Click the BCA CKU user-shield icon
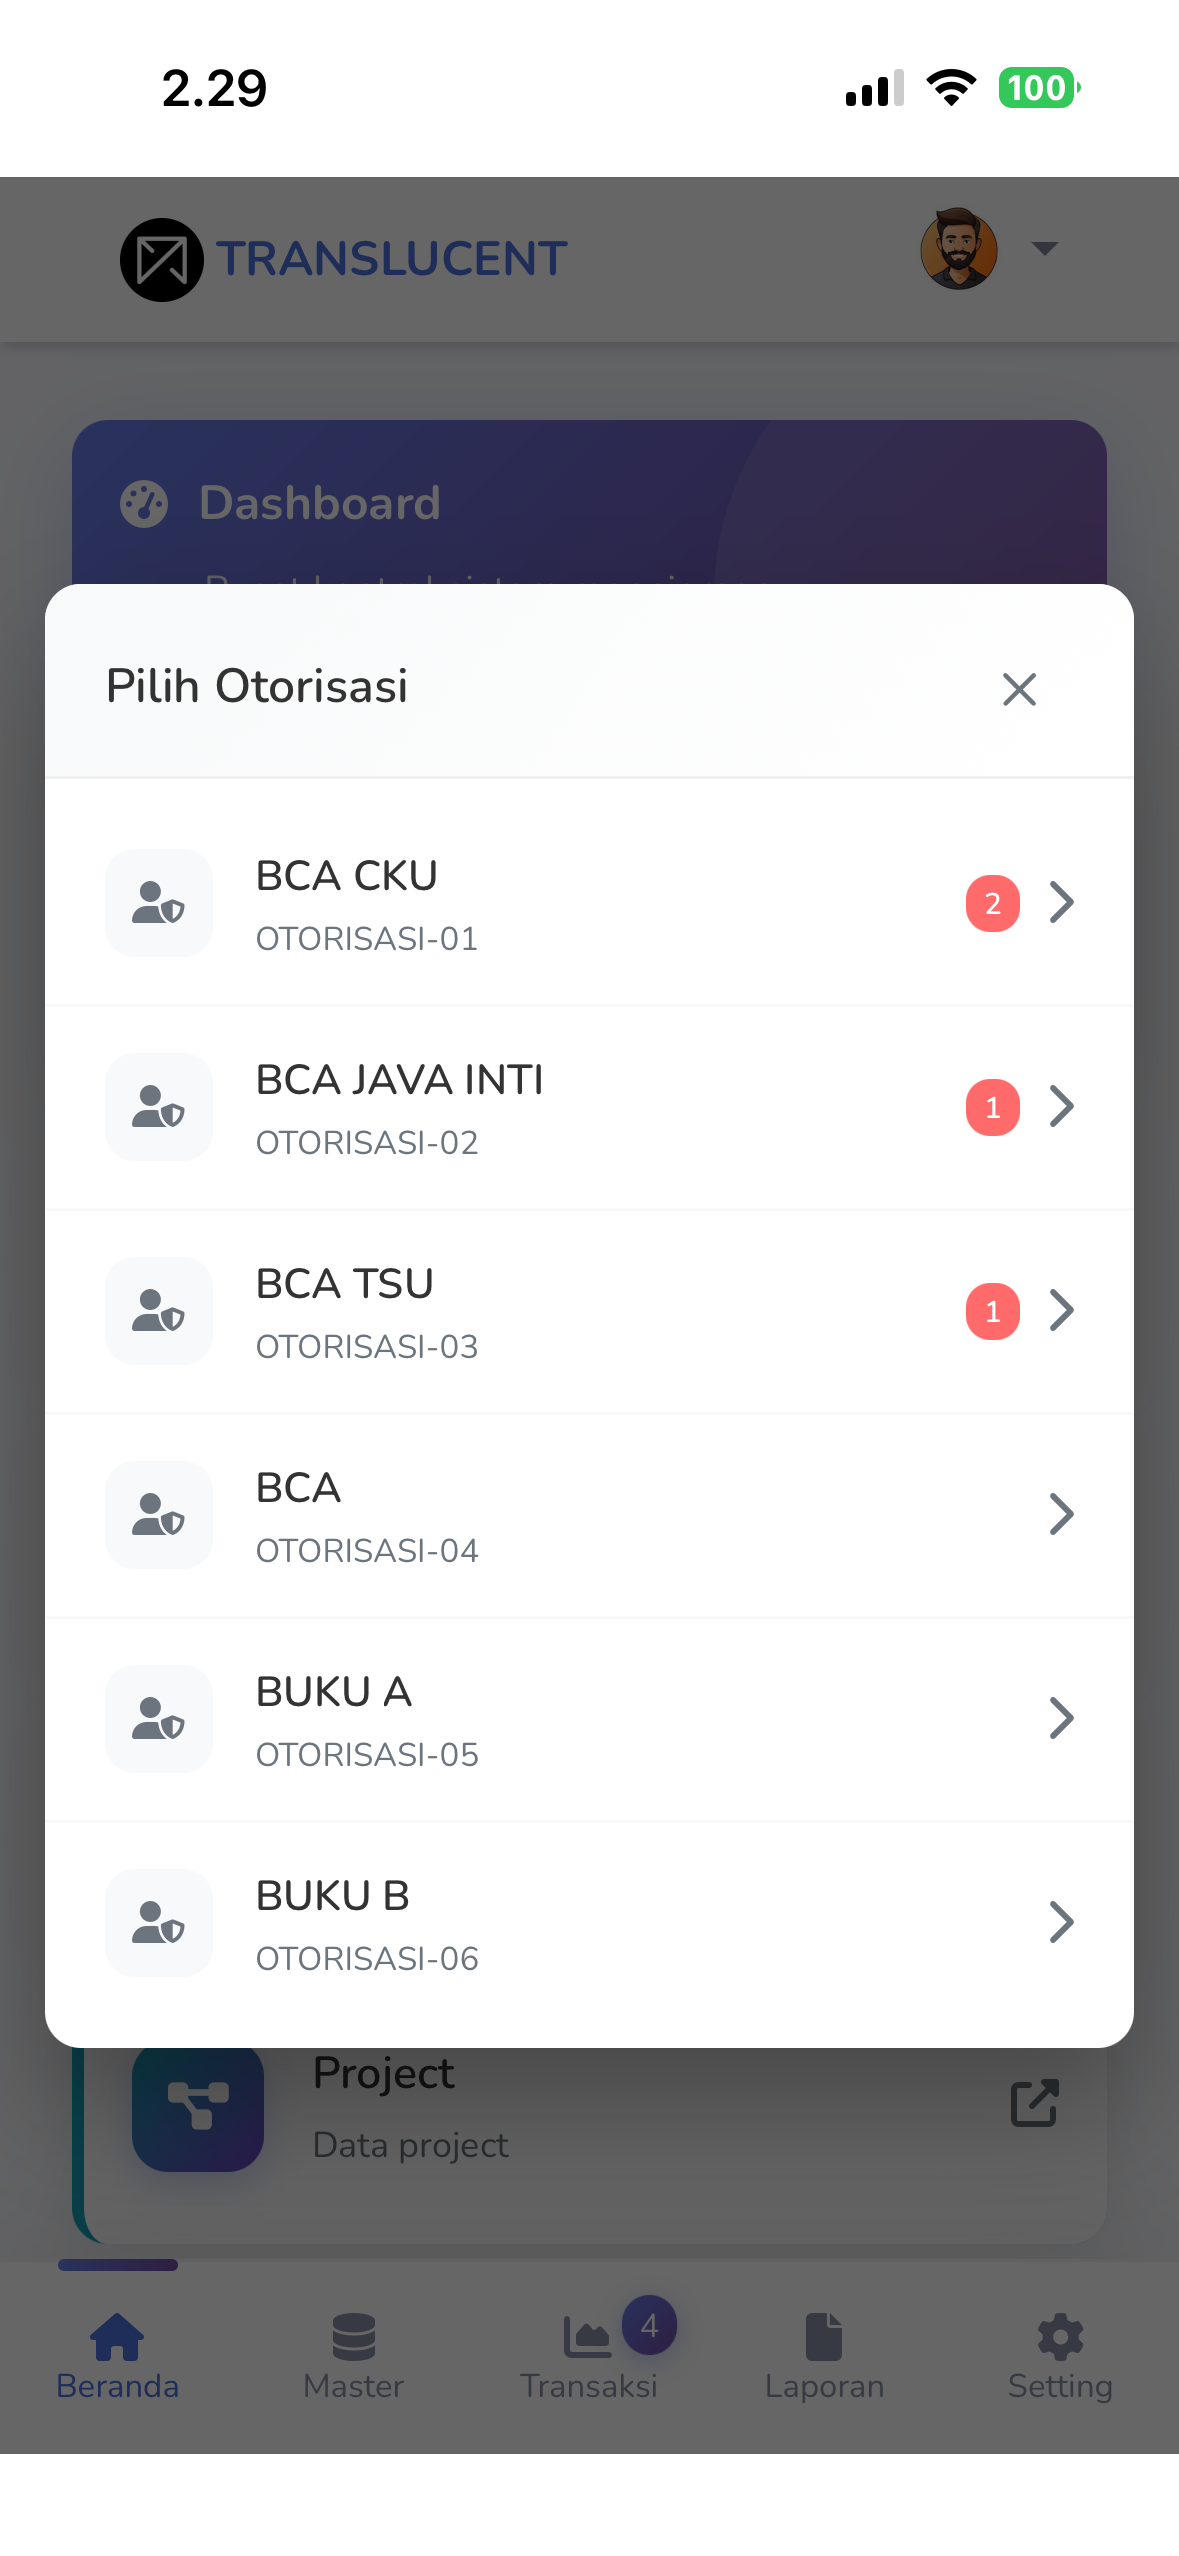 click(x=159, y=903)
